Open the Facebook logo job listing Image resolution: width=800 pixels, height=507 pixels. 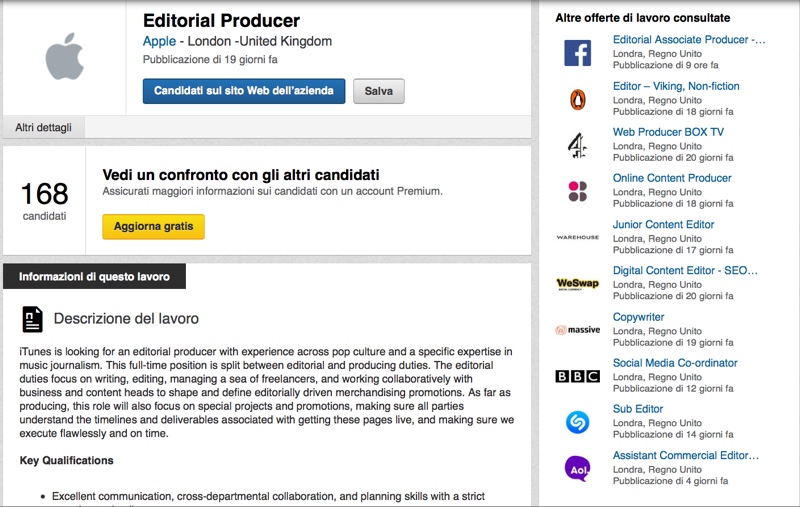click(577, 53)
